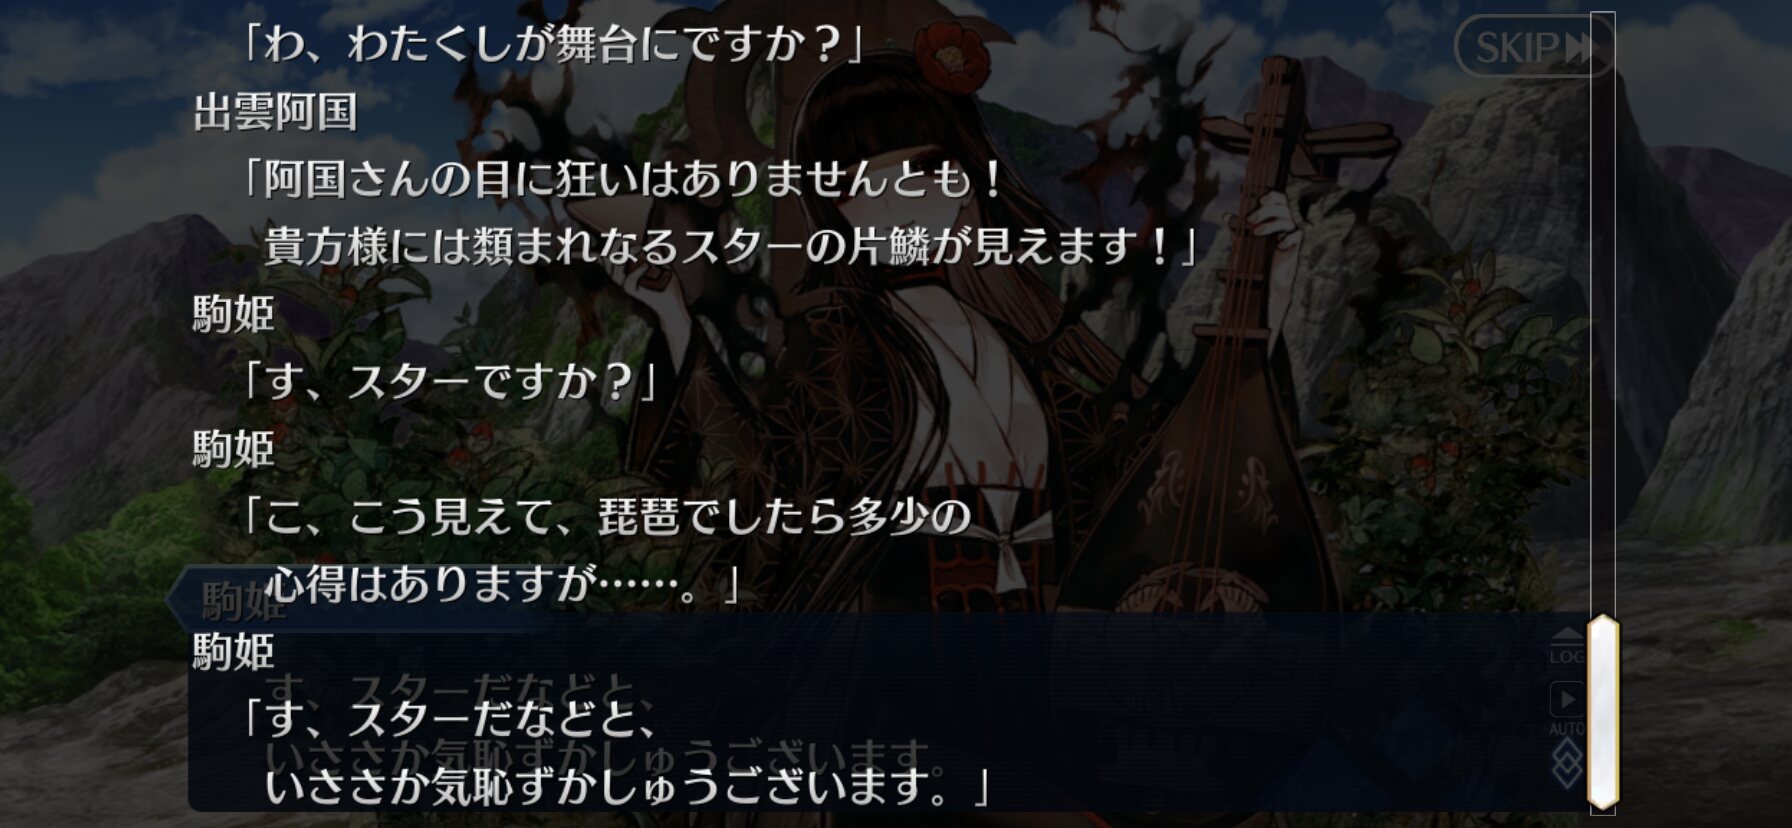Click the white scrollbar handle
This screenshot has height=828, width=1792.
click(x=1602, y=712)
